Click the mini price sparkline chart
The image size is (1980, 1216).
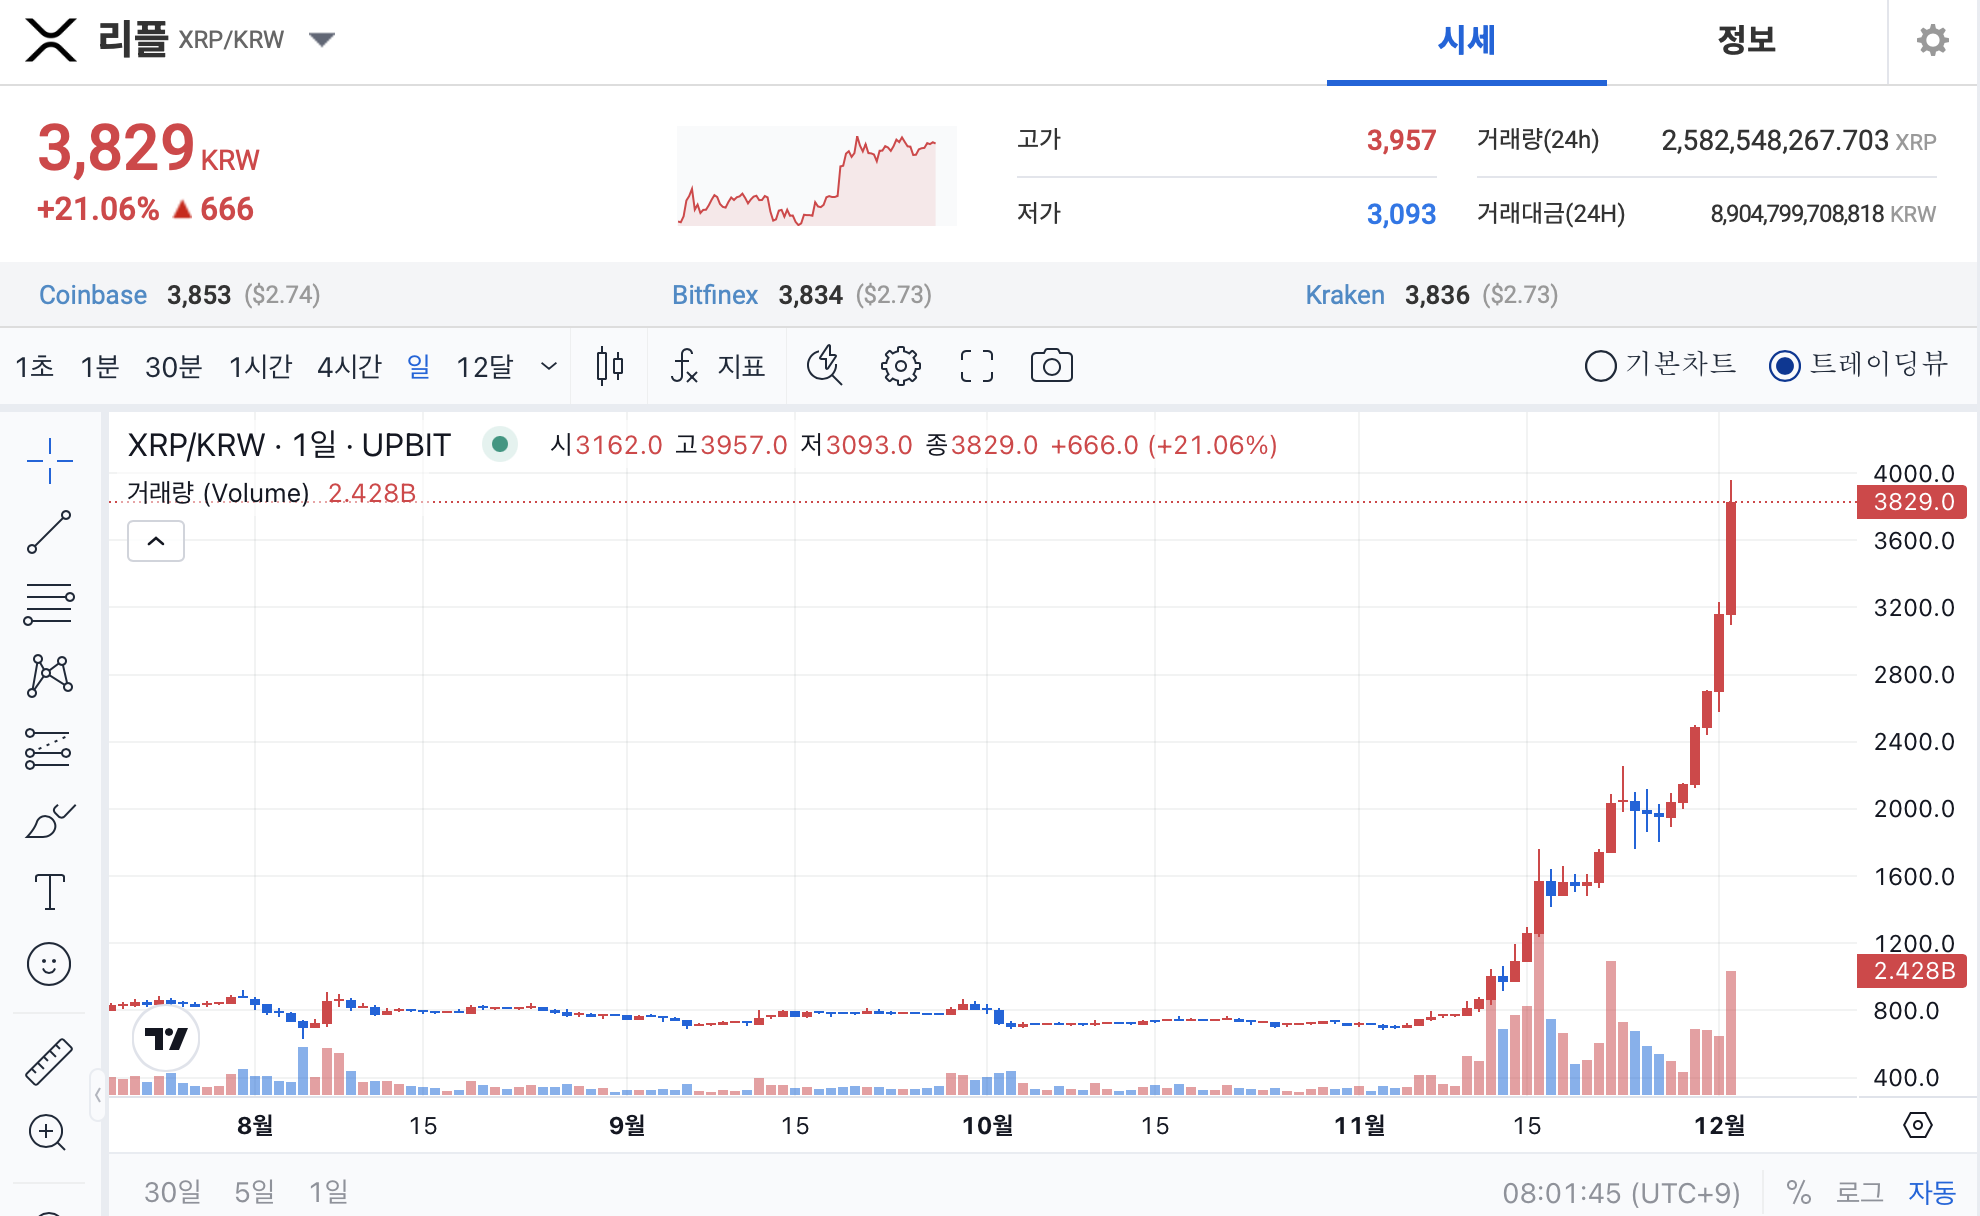point(815,176)
